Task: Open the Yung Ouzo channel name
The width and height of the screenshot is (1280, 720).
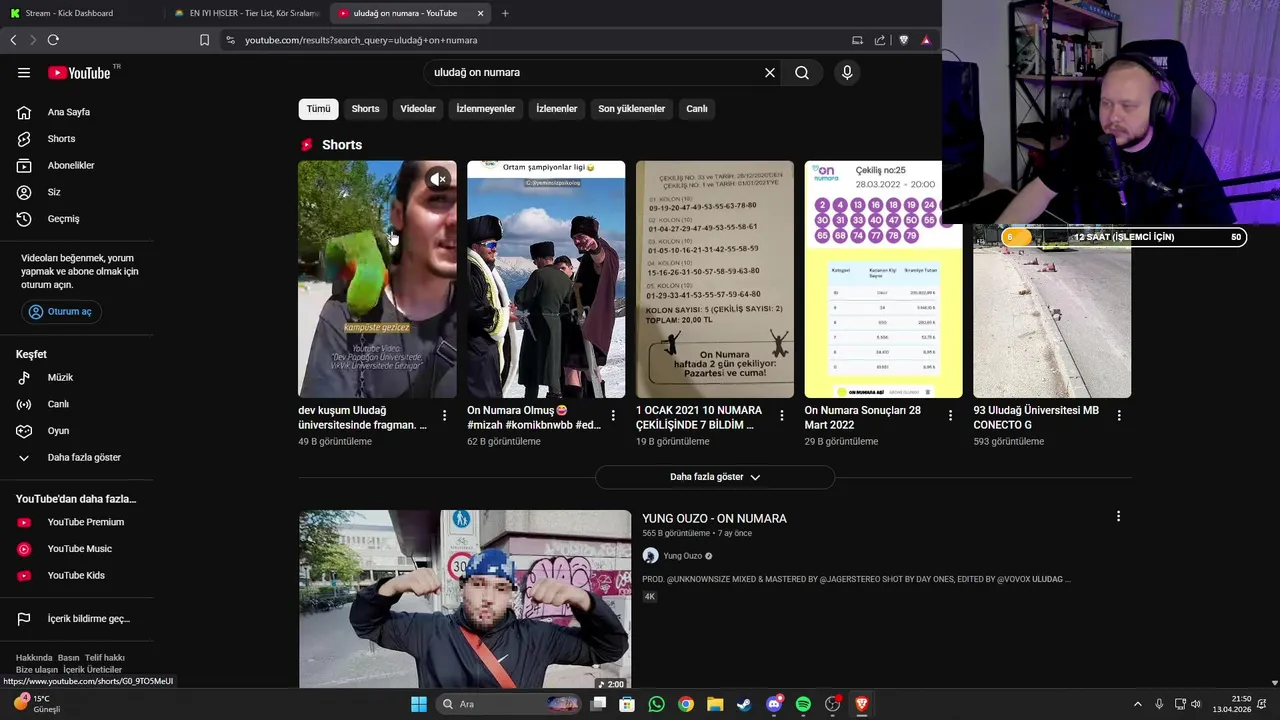Action: coord(683,556)
